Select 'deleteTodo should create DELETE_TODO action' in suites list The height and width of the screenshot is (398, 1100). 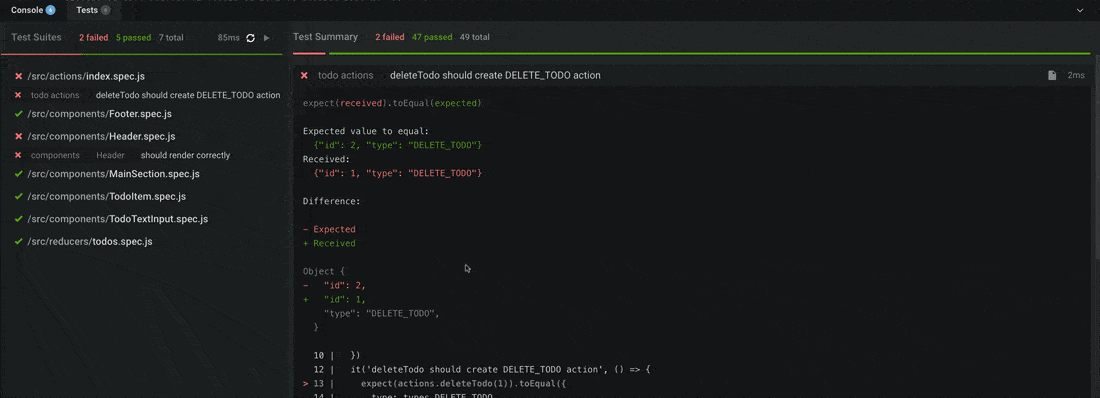(188, 95)
